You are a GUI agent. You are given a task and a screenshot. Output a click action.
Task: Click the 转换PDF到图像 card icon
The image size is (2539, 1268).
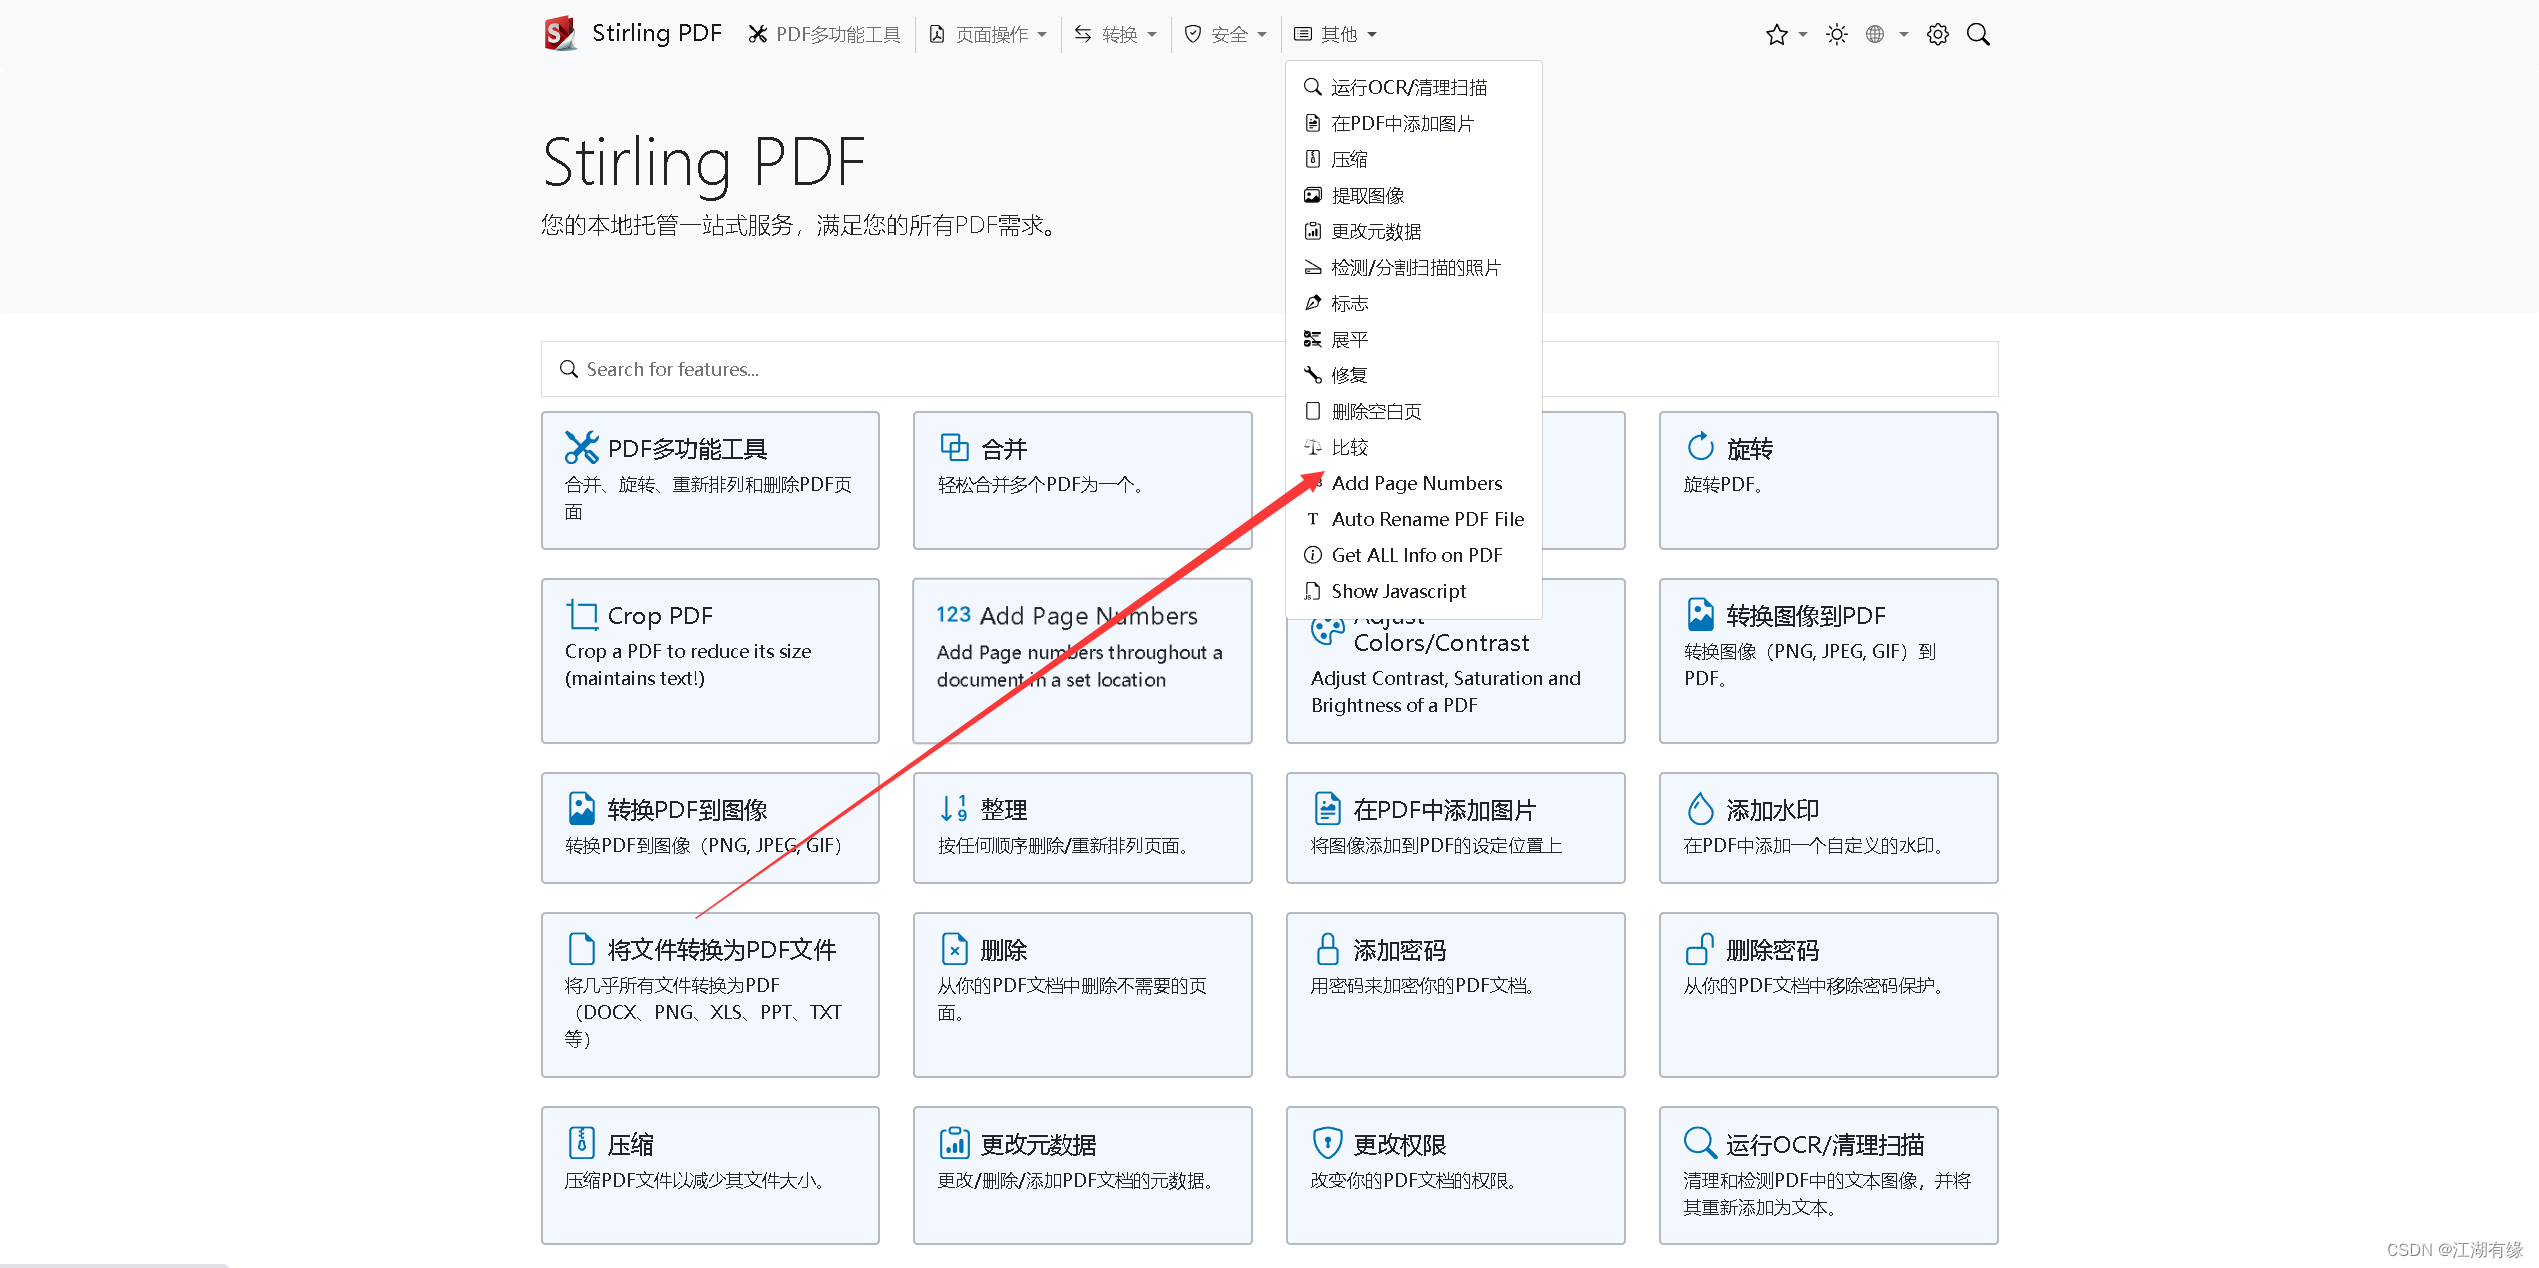pyautogui.click(x=581, y=808)
